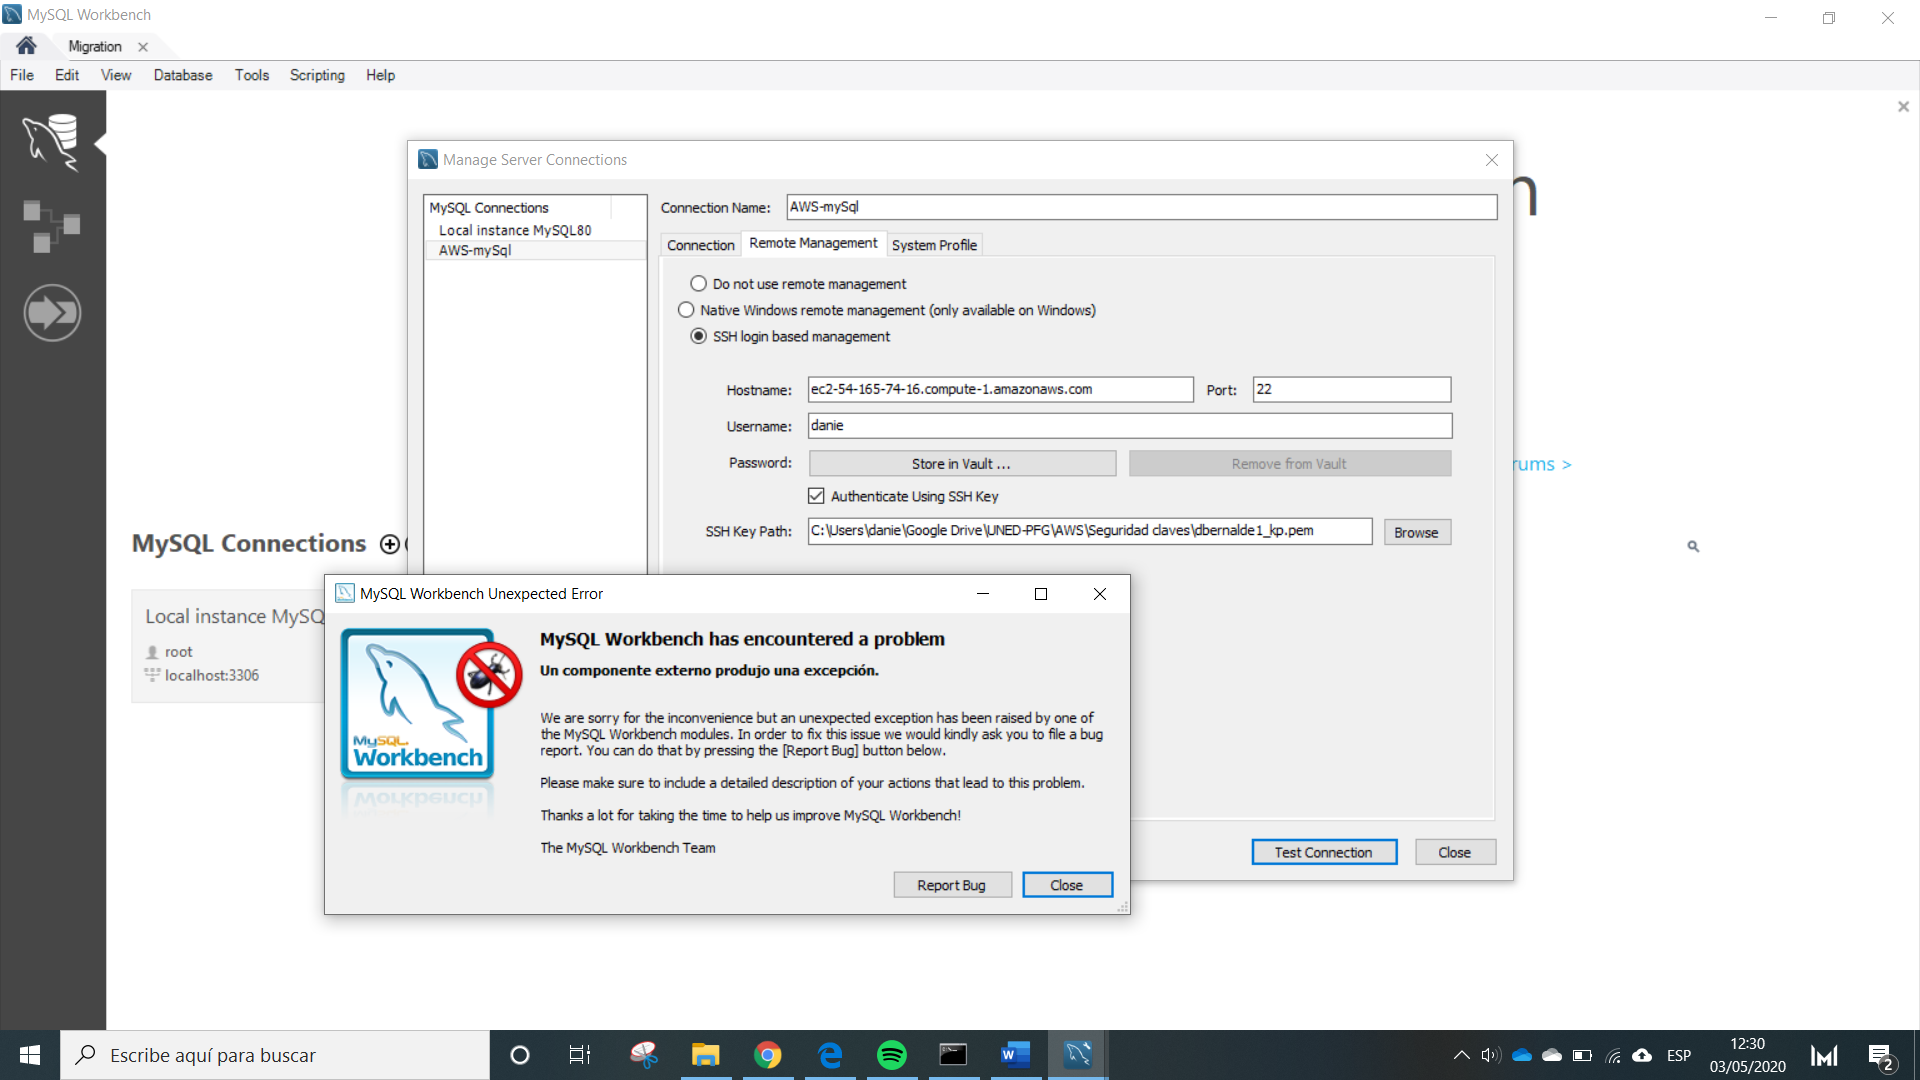Switch to the Connection tab
The width and height of the screenshot is (1920, 1080).
pyautogui.click(x=700, y=245)
